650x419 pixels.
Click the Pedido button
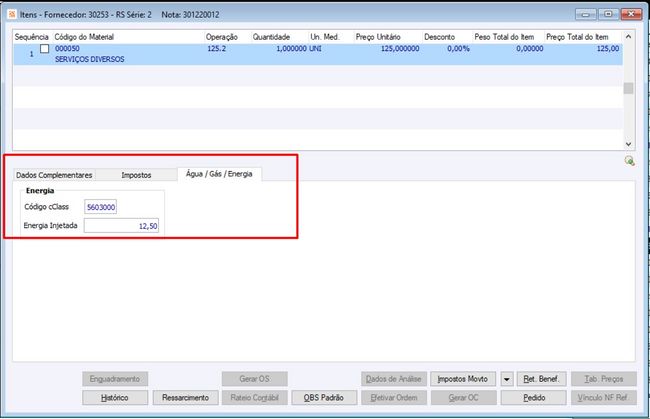coord(534,397)
